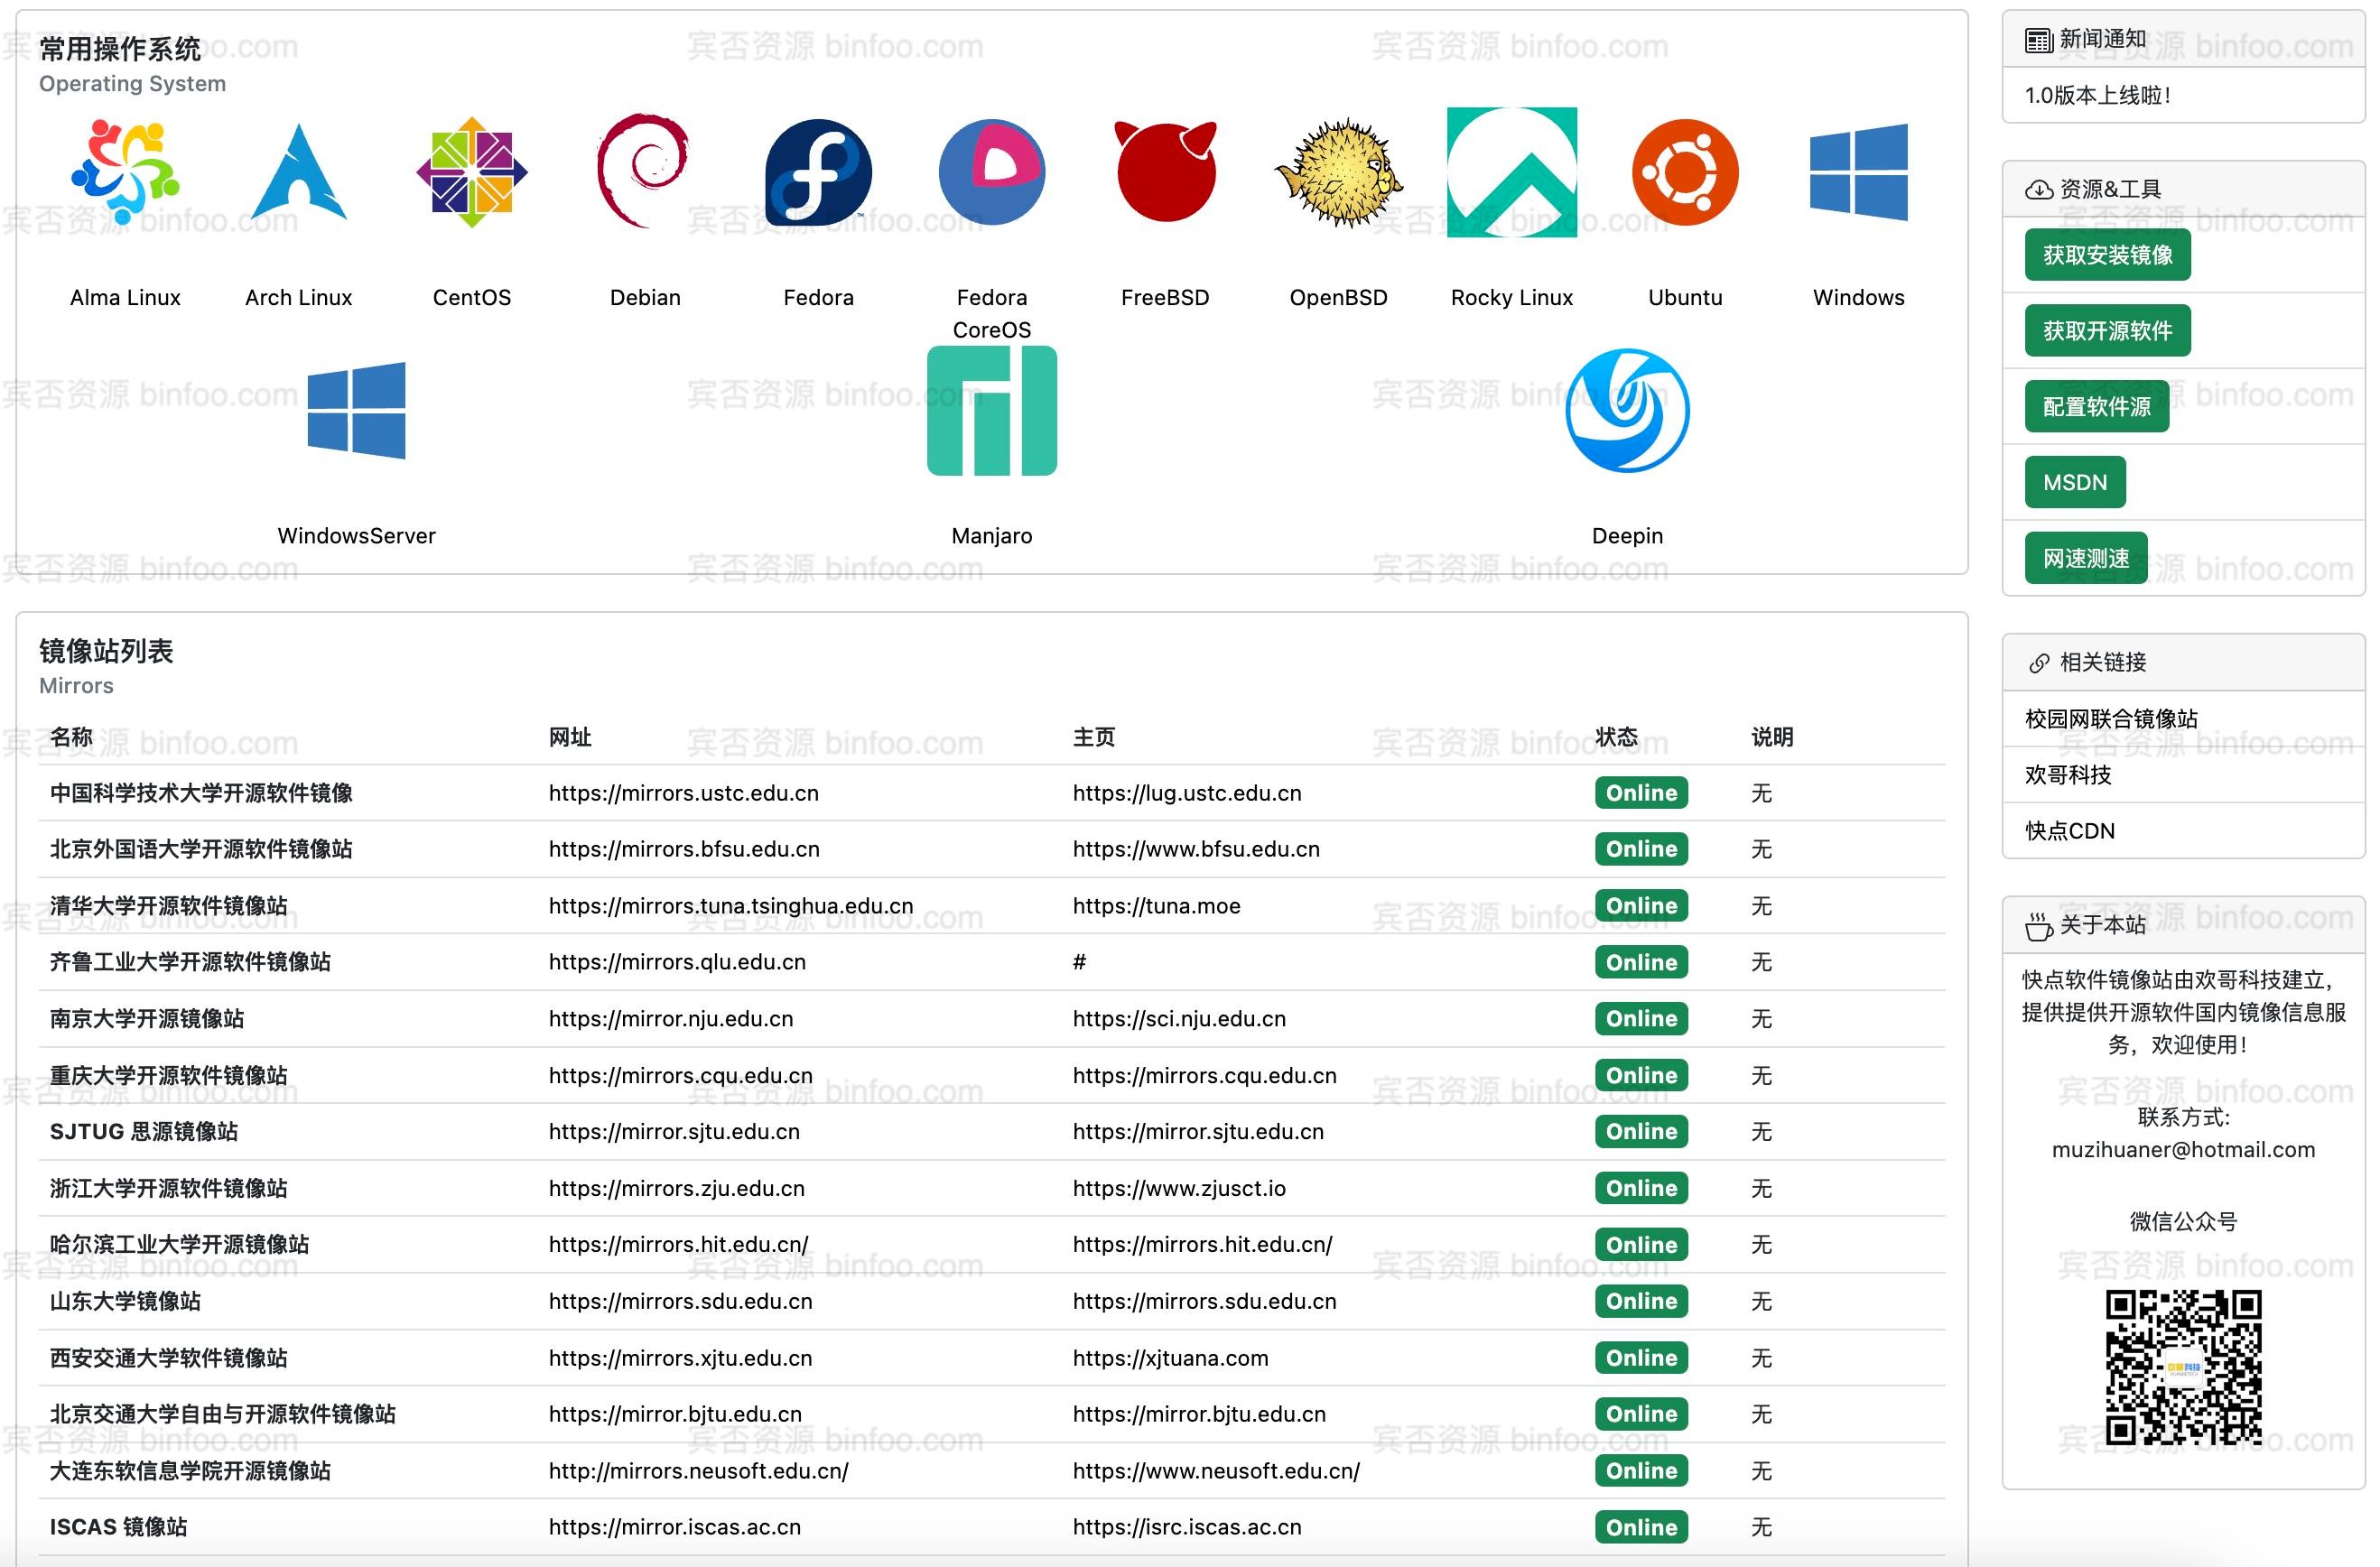Viewport: 2380px width, 1567px height.
Task: Open the Debian swirl logo
Action: tap(645, 172)
